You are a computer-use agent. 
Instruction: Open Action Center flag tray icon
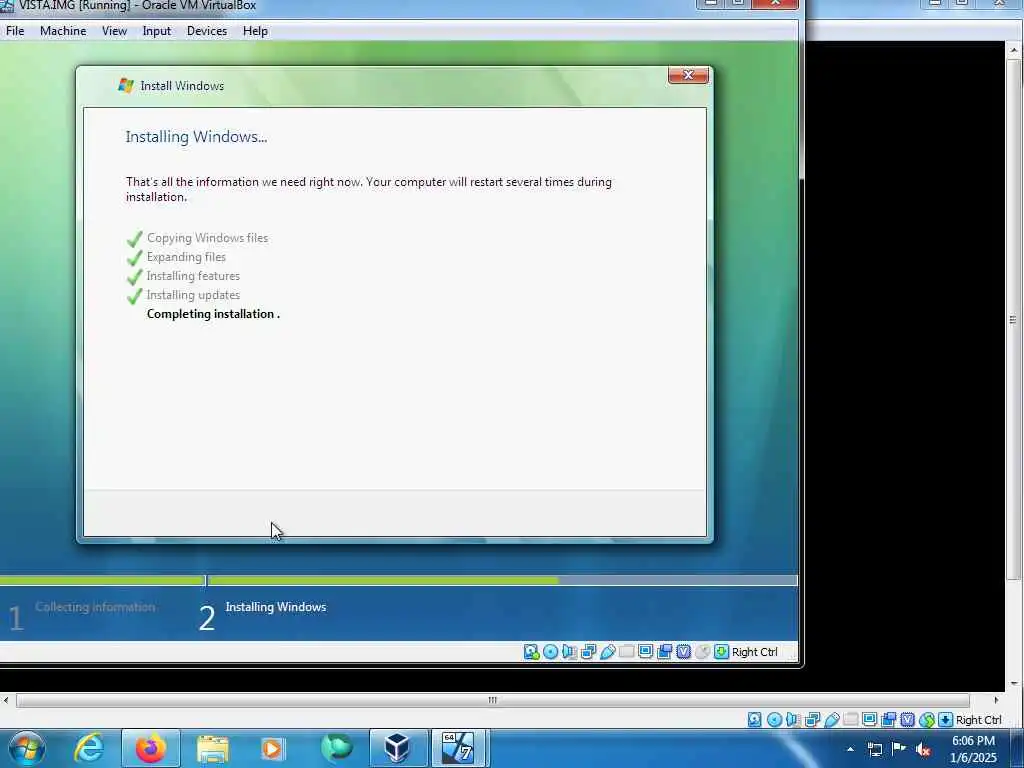pyautogui.click(x=899, y=748)
